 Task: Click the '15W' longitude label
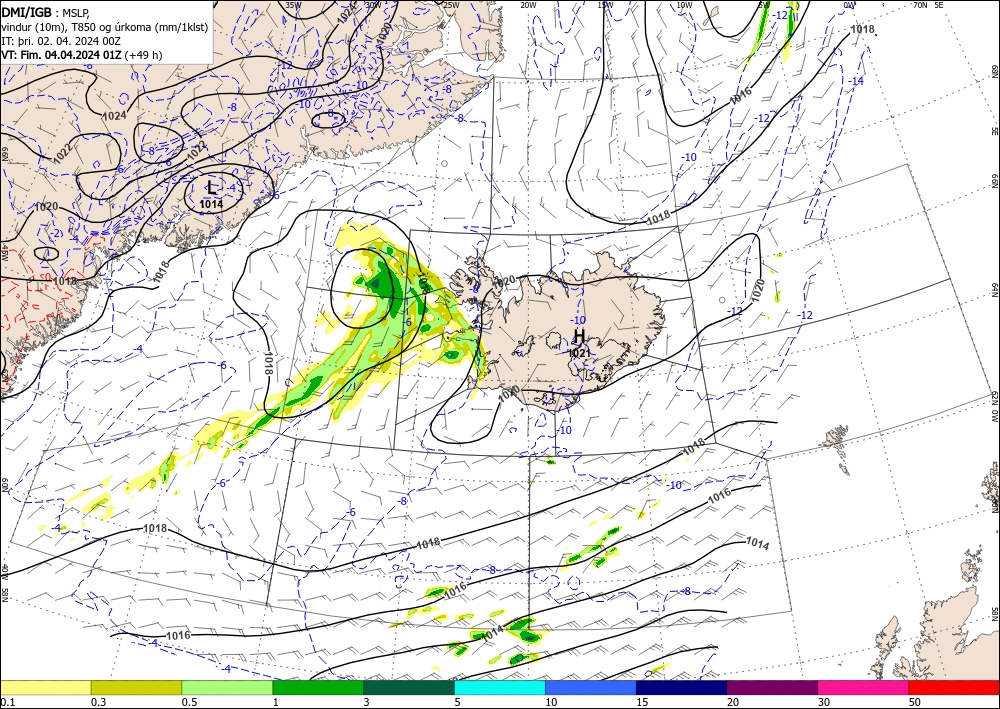(606, 5)
